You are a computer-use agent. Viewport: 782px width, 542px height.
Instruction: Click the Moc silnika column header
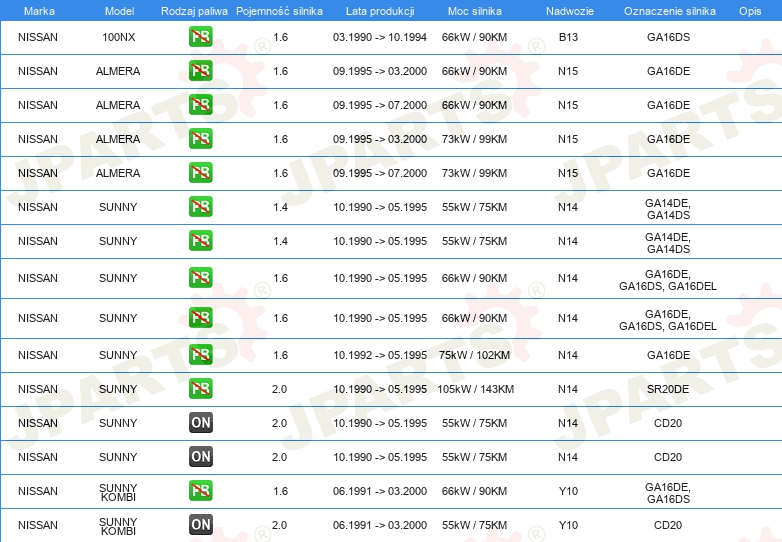[474, 11]
